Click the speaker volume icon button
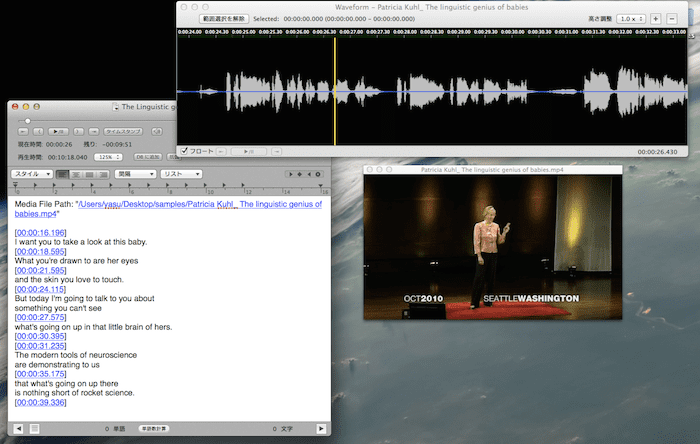Viewport: 700px width, 444px height. [157, 132]
